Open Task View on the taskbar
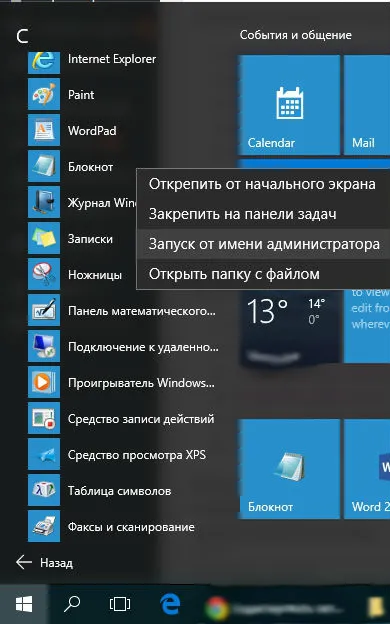 120,604
